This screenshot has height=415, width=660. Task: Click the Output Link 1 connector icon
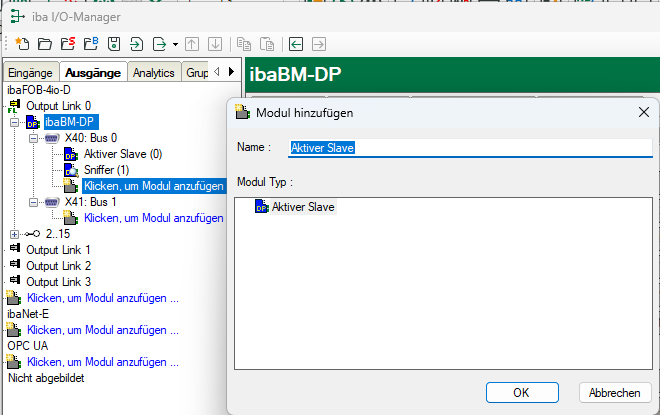click(x=15, y=247)
